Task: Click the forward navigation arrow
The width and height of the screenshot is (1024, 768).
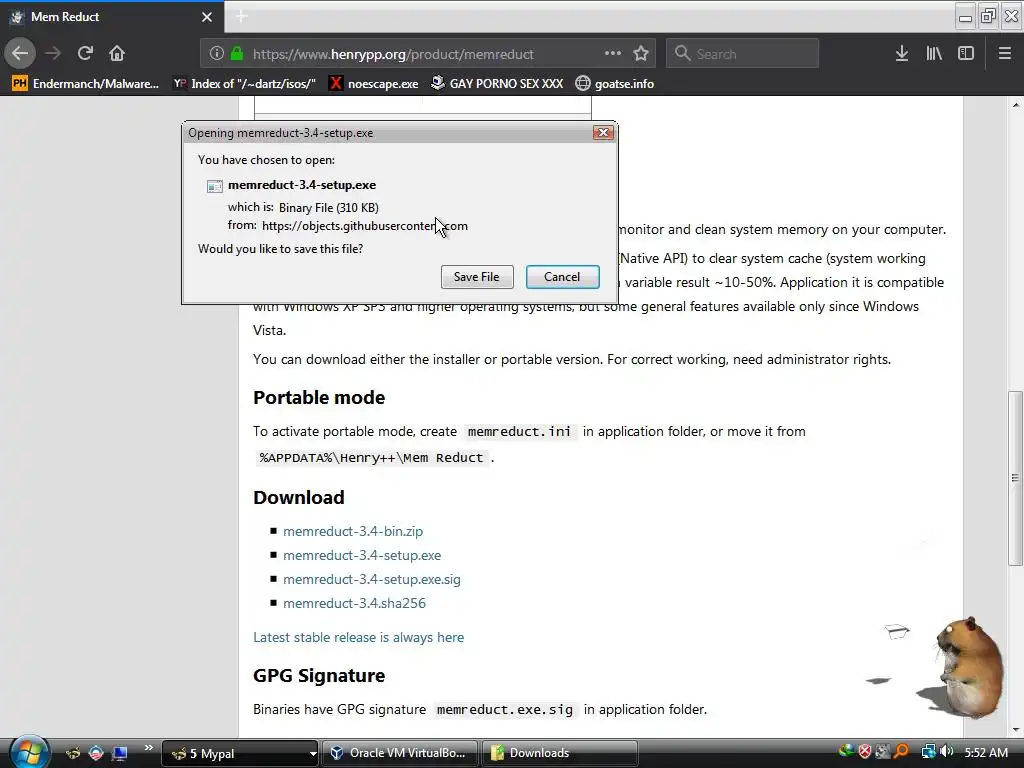Action: pyautogui.click(x=53, y=54)
